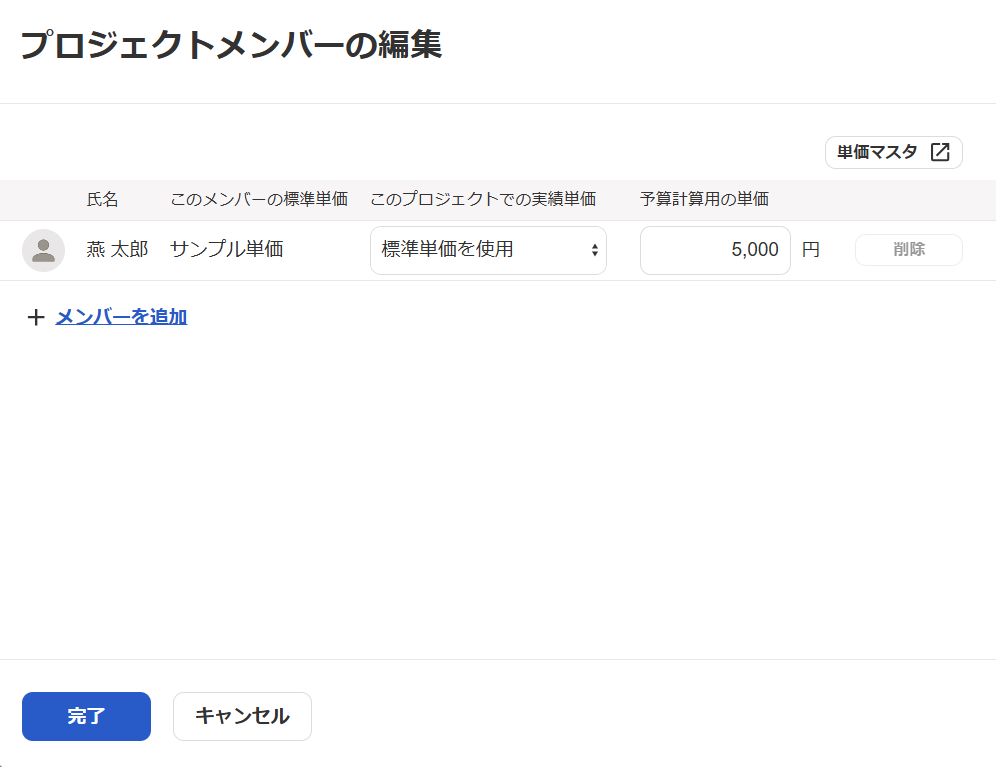Click the 氏名 column header
The image size is (996, 767).
click(102, 200)
